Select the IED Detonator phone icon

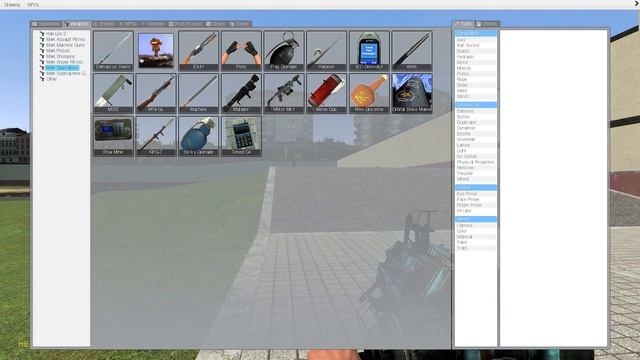tap(369, 51)
